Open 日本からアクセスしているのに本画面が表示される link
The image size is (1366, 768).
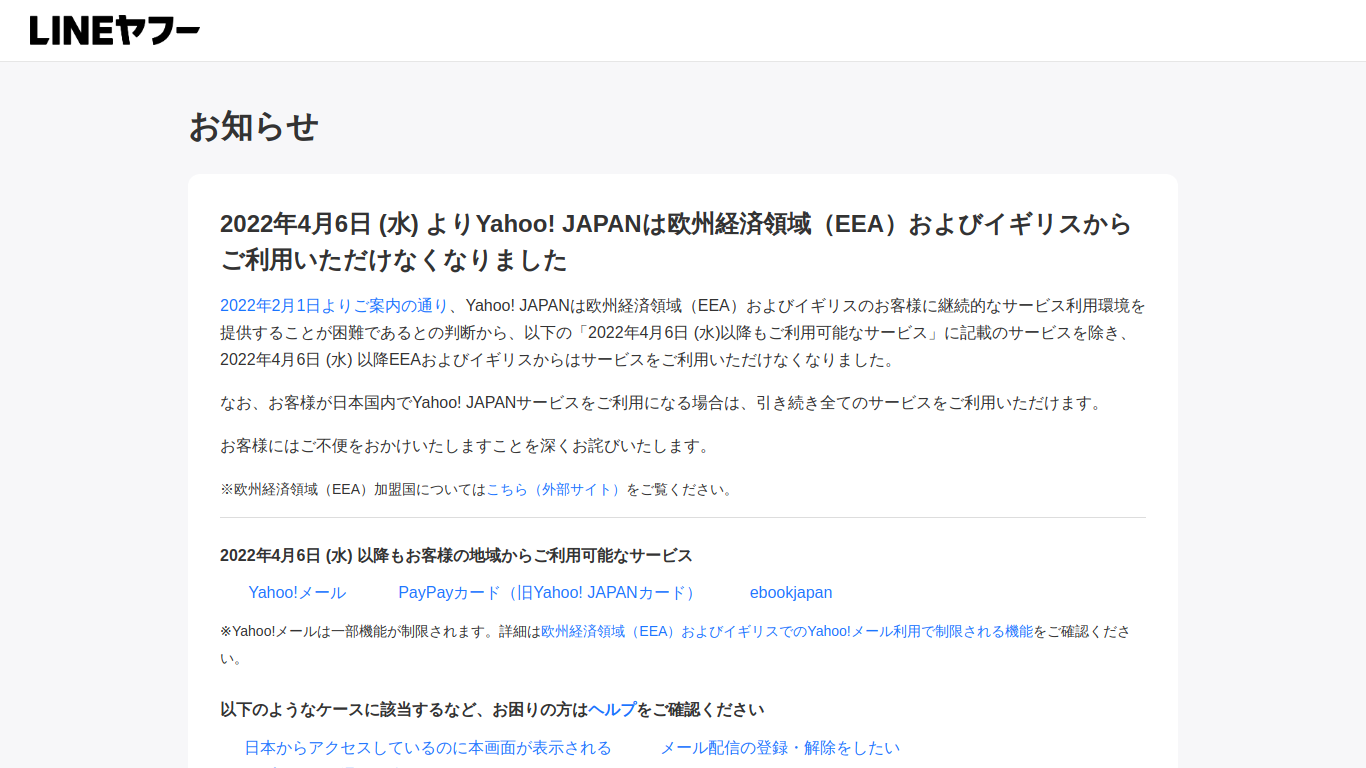[x=428, y=748]
